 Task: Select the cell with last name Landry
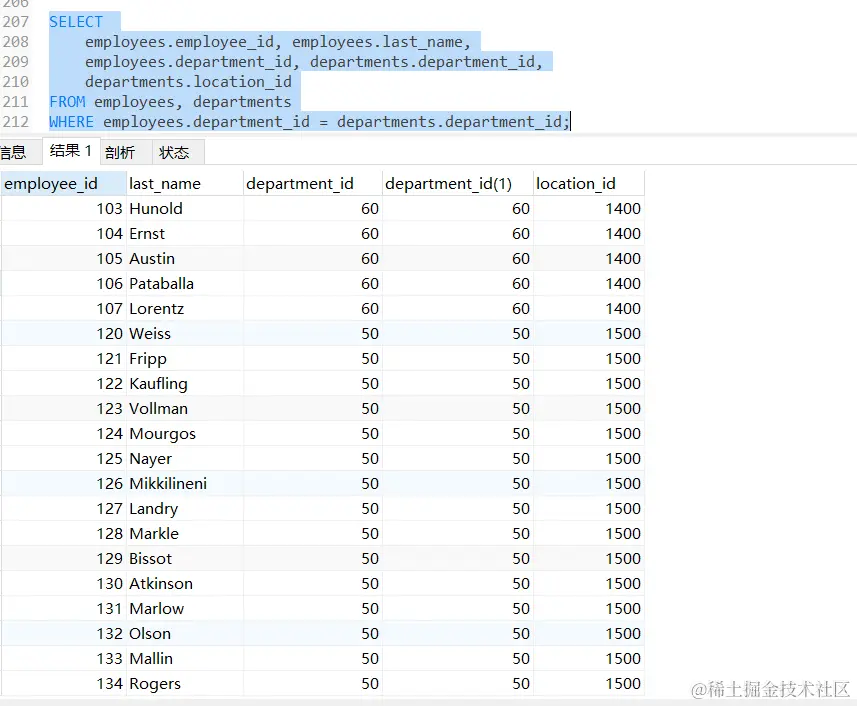click(185, 509)
